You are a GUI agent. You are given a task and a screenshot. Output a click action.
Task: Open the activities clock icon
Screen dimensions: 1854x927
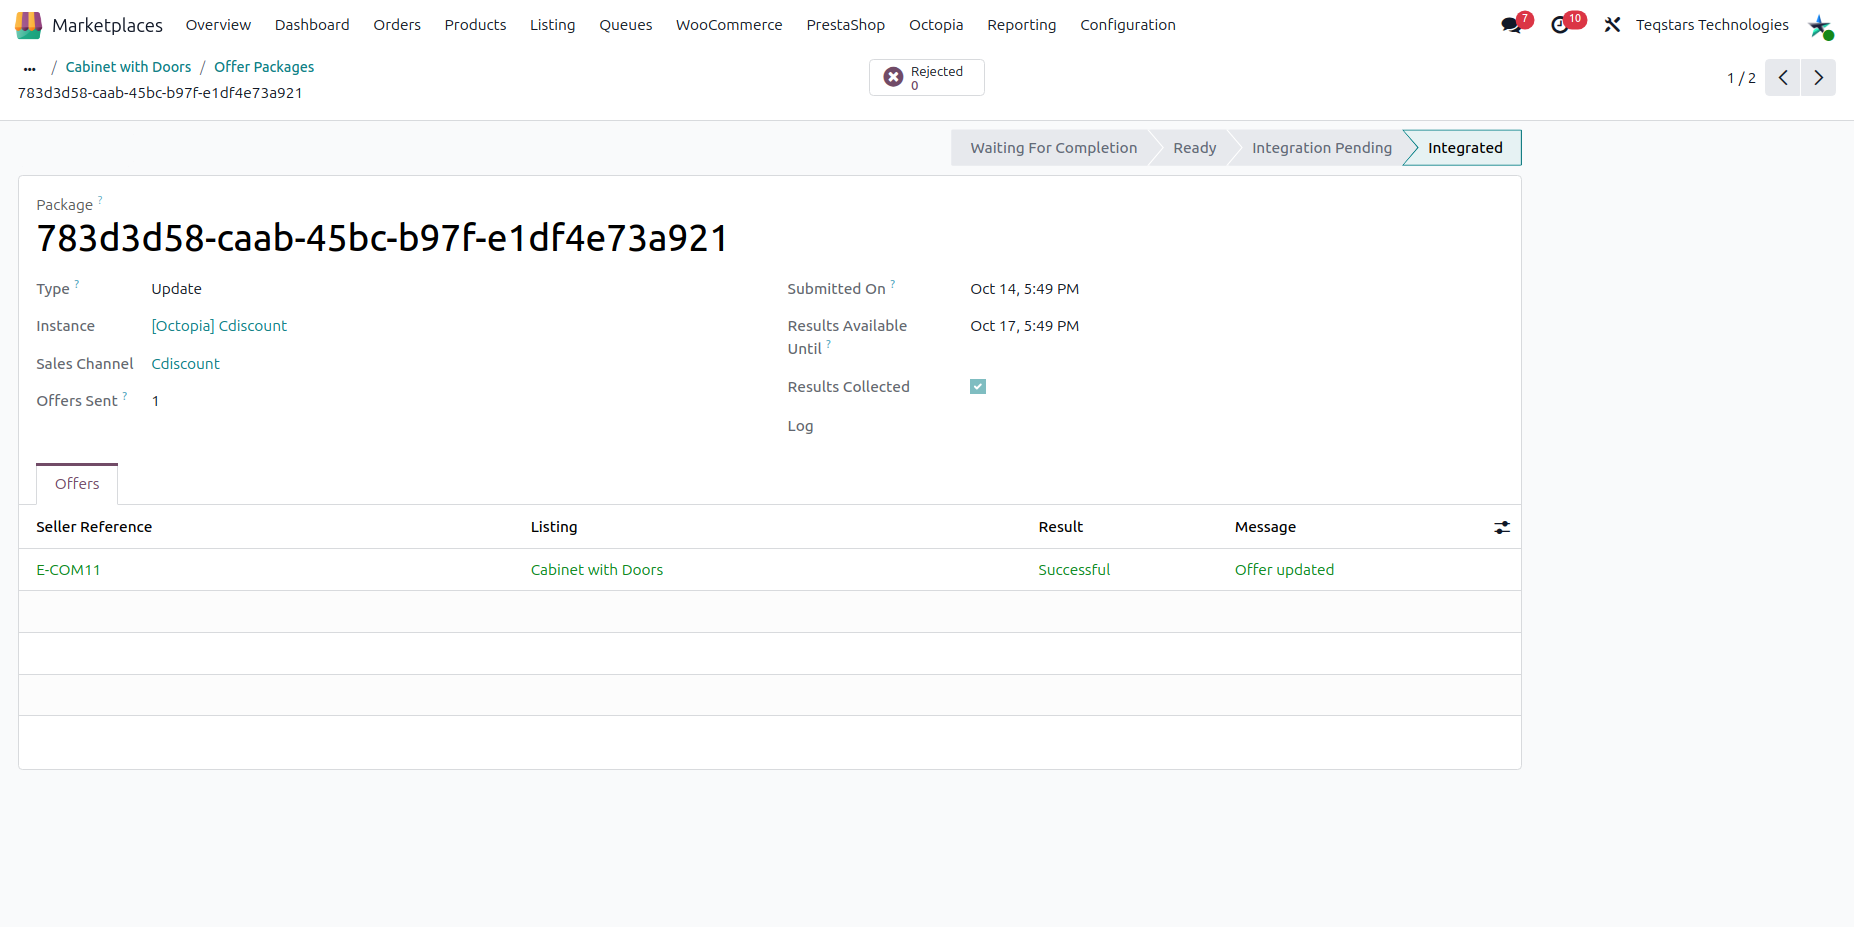[1560, 25]
